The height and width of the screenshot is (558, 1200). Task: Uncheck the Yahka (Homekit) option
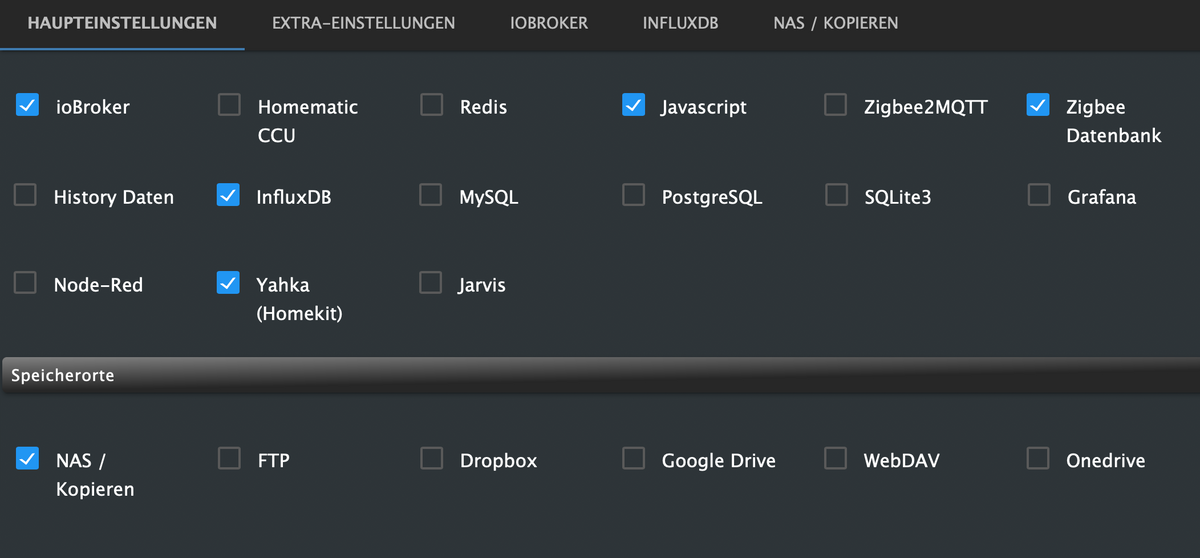228,283
